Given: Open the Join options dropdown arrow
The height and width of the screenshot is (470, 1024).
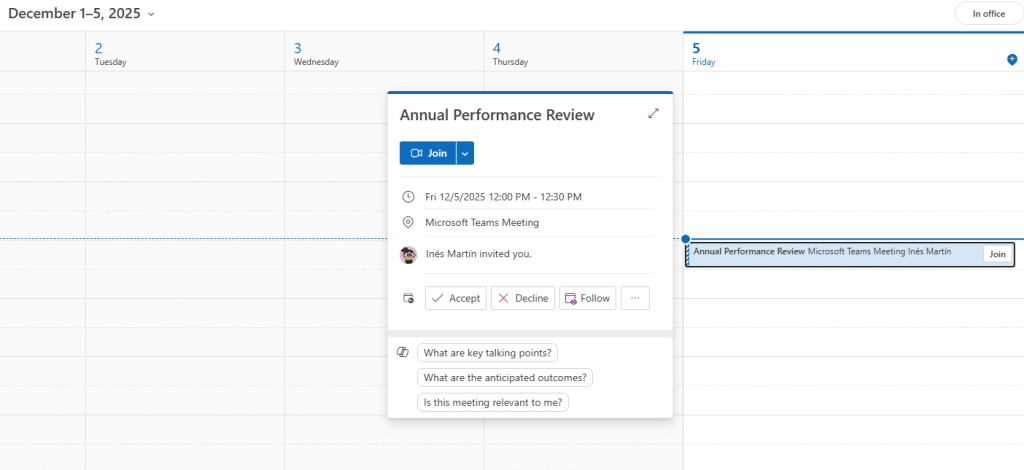Looking at the screenshot, I should click(x=465, y=153).
